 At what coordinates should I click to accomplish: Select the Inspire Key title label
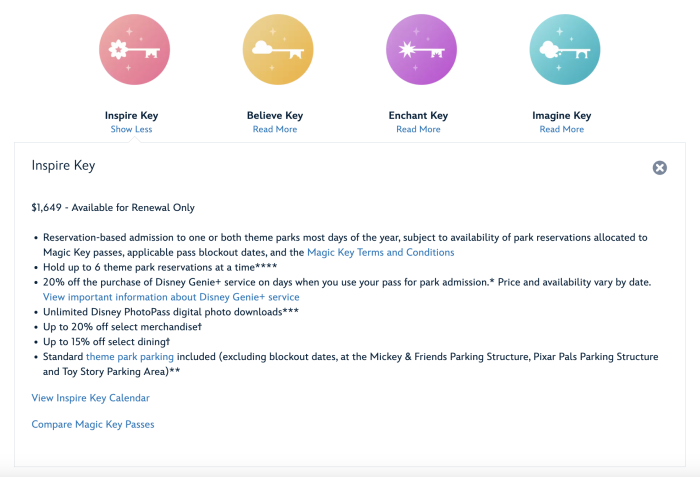(132, 116)
